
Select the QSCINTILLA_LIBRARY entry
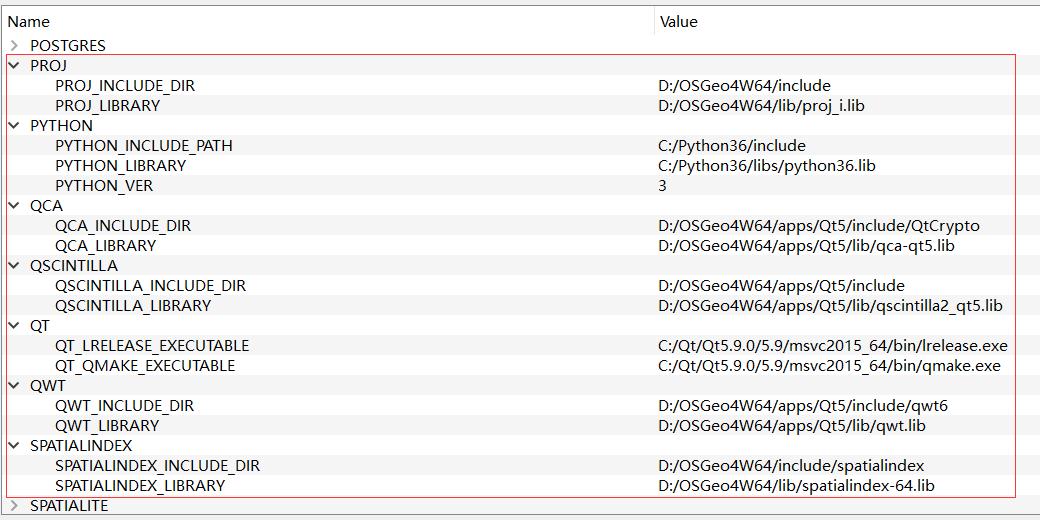133,306
